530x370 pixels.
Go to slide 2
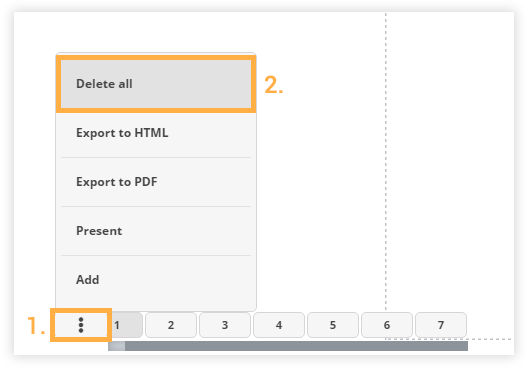[171, 325]
